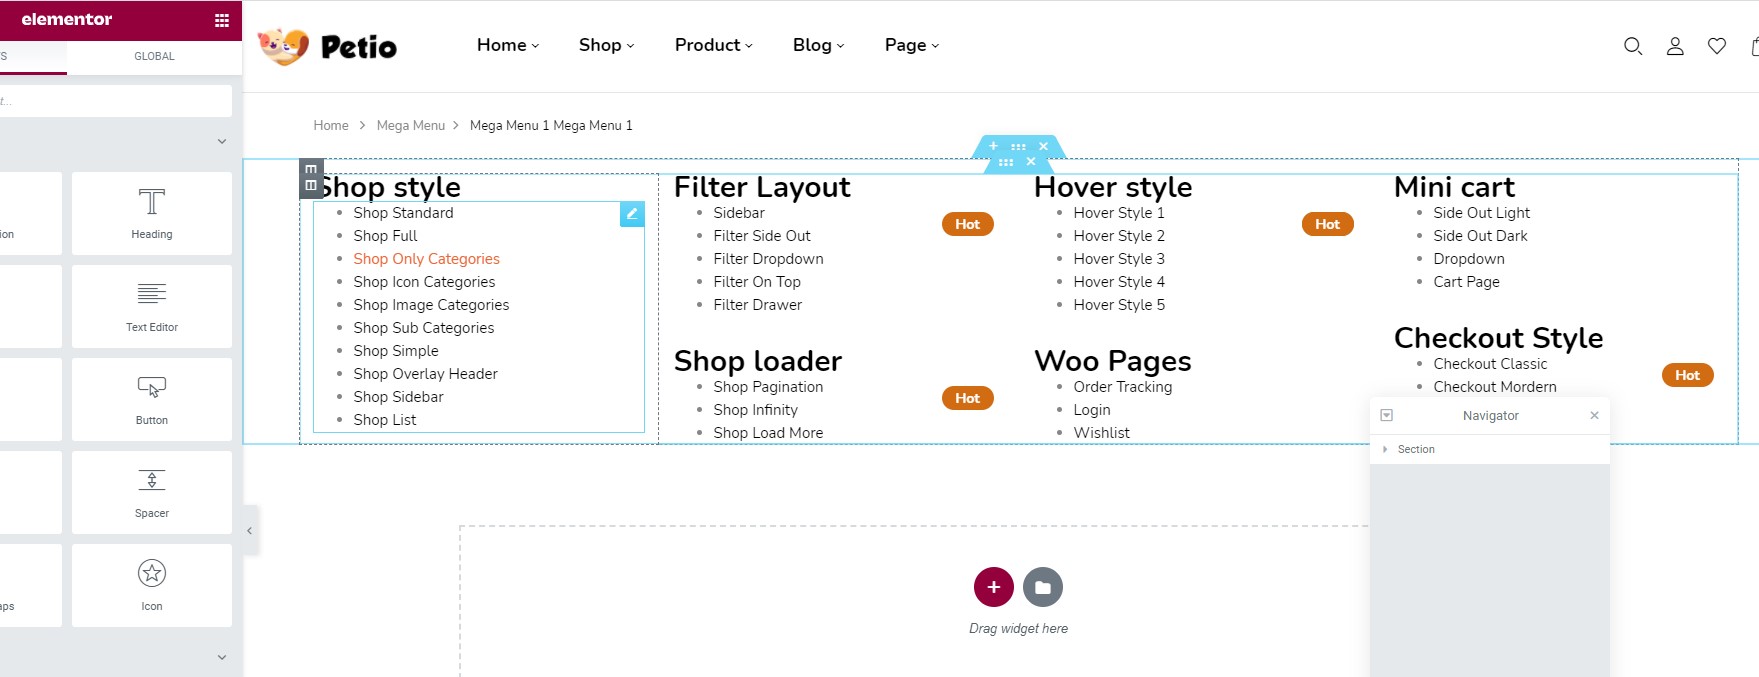Click the Add Template folder button
Image resolution: width=1759 pixels, height=677 pixels.
click(x=1043, y=587)
